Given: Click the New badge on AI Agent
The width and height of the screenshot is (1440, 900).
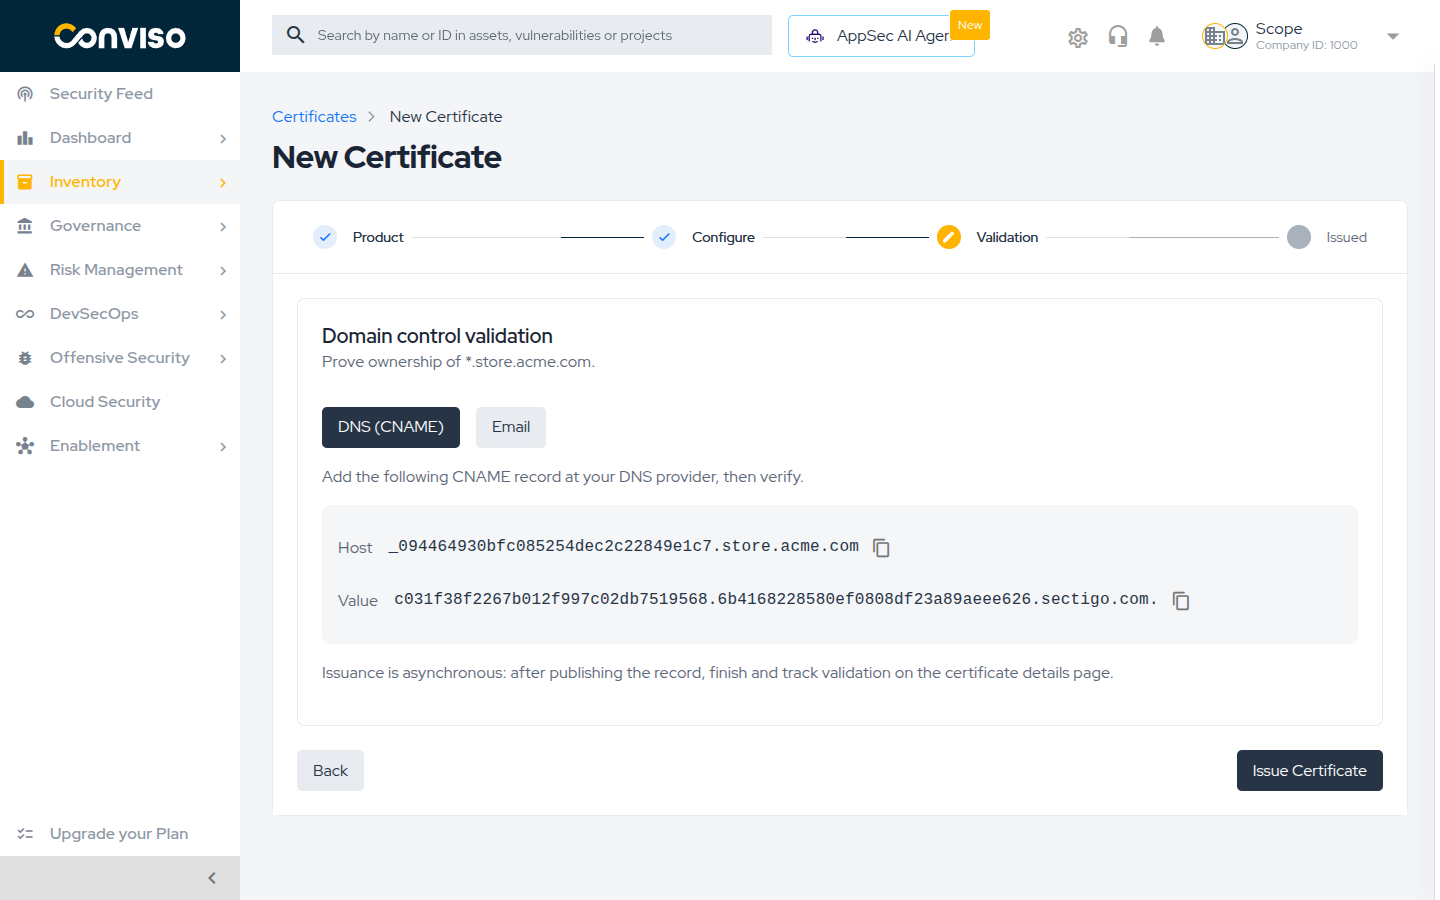Looking at the screenshot, I should 970,25.
